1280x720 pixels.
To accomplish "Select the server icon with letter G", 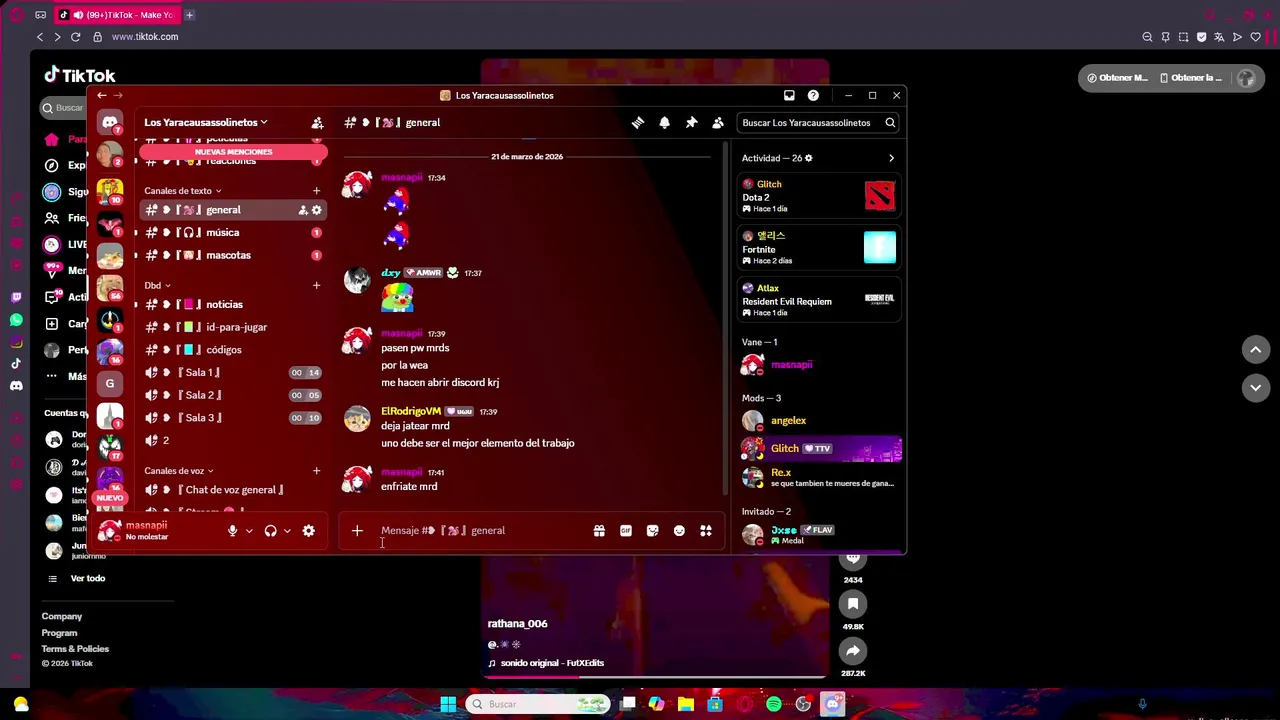I will tap(110, 383).
